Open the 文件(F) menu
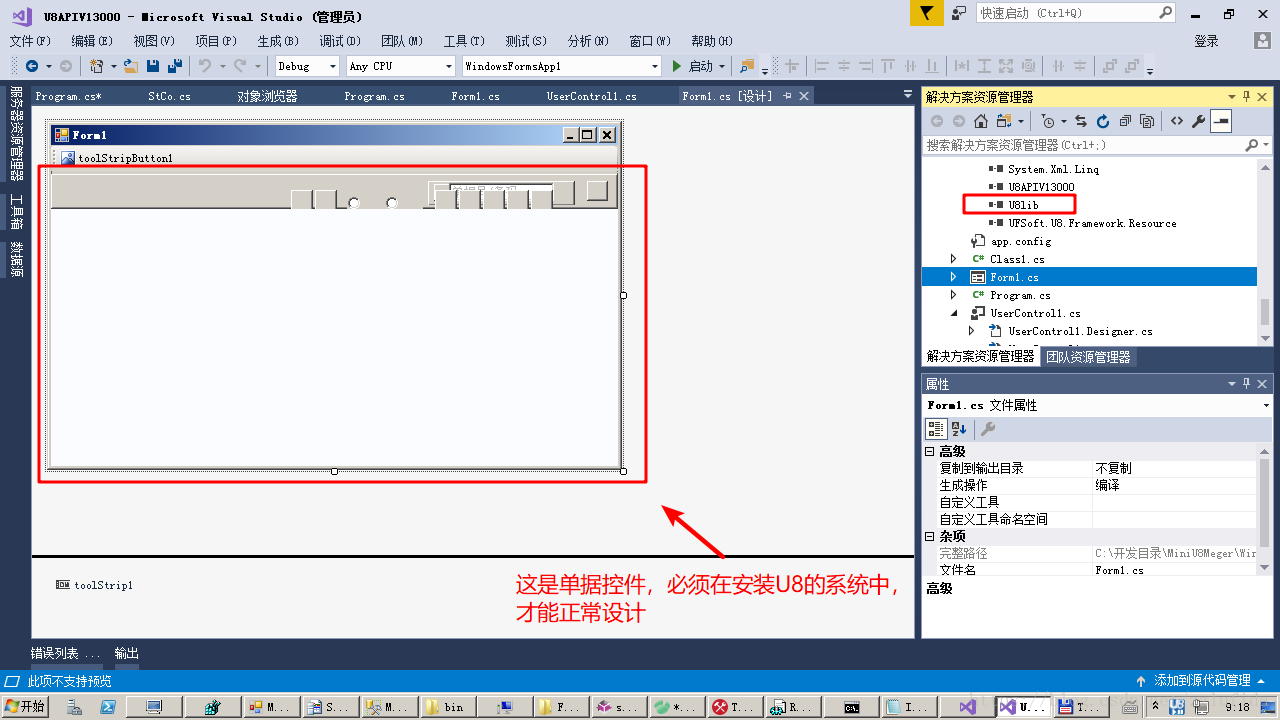 click(x=30, y=41)
